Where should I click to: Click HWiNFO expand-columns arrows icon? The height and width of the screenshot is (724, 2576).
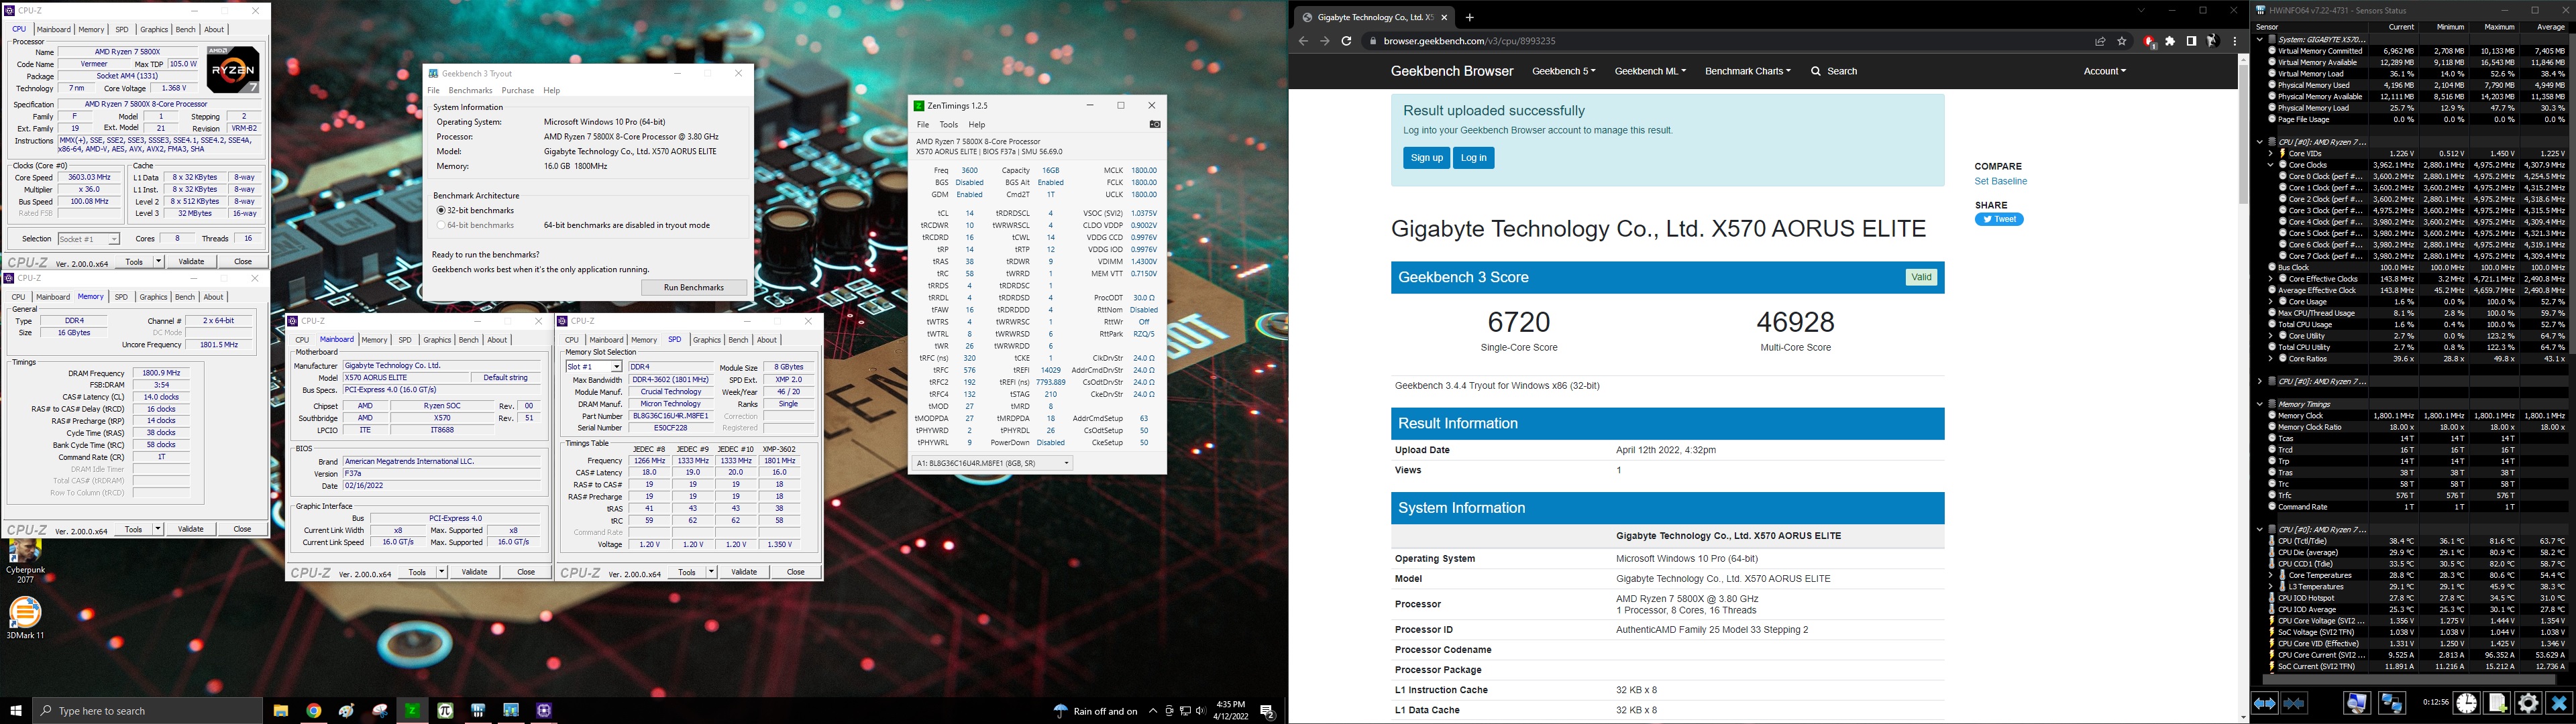[x=2265, y=704]
